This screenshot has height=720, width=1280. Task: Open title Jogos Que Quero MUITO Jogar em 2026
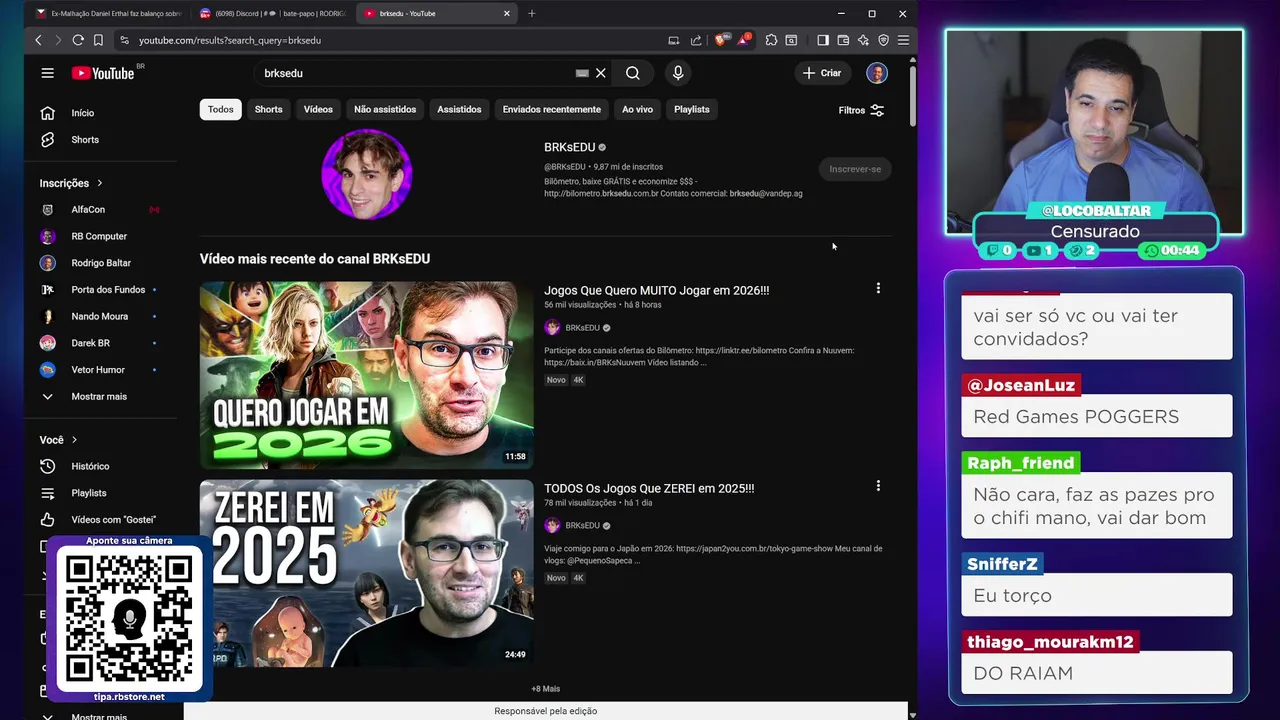(656, 290)
